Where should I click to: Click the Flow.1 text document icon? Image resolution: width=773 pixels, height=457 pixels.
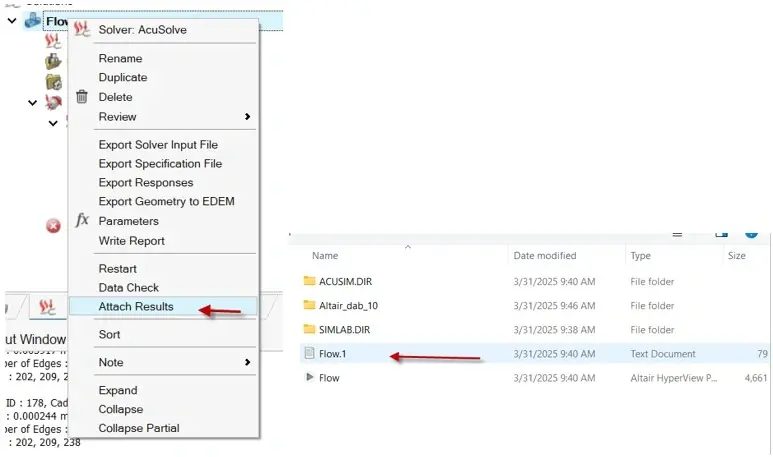(x=309, y=353)
